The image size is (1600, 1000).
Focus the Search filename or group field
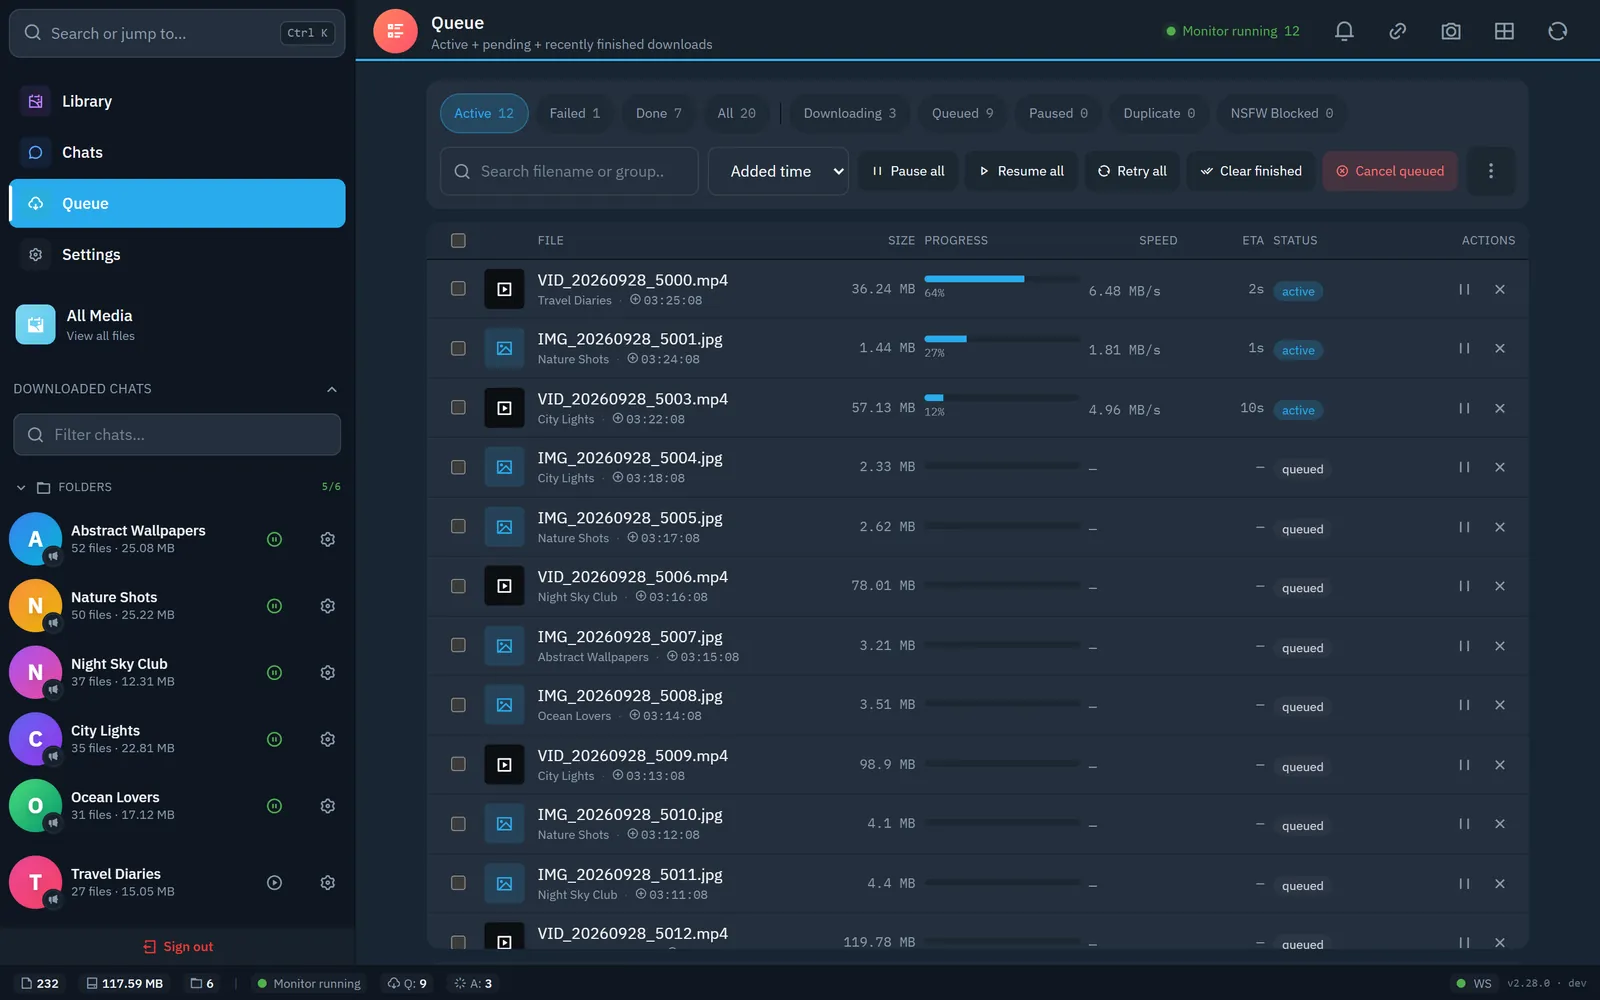click(x=569, y=171)
